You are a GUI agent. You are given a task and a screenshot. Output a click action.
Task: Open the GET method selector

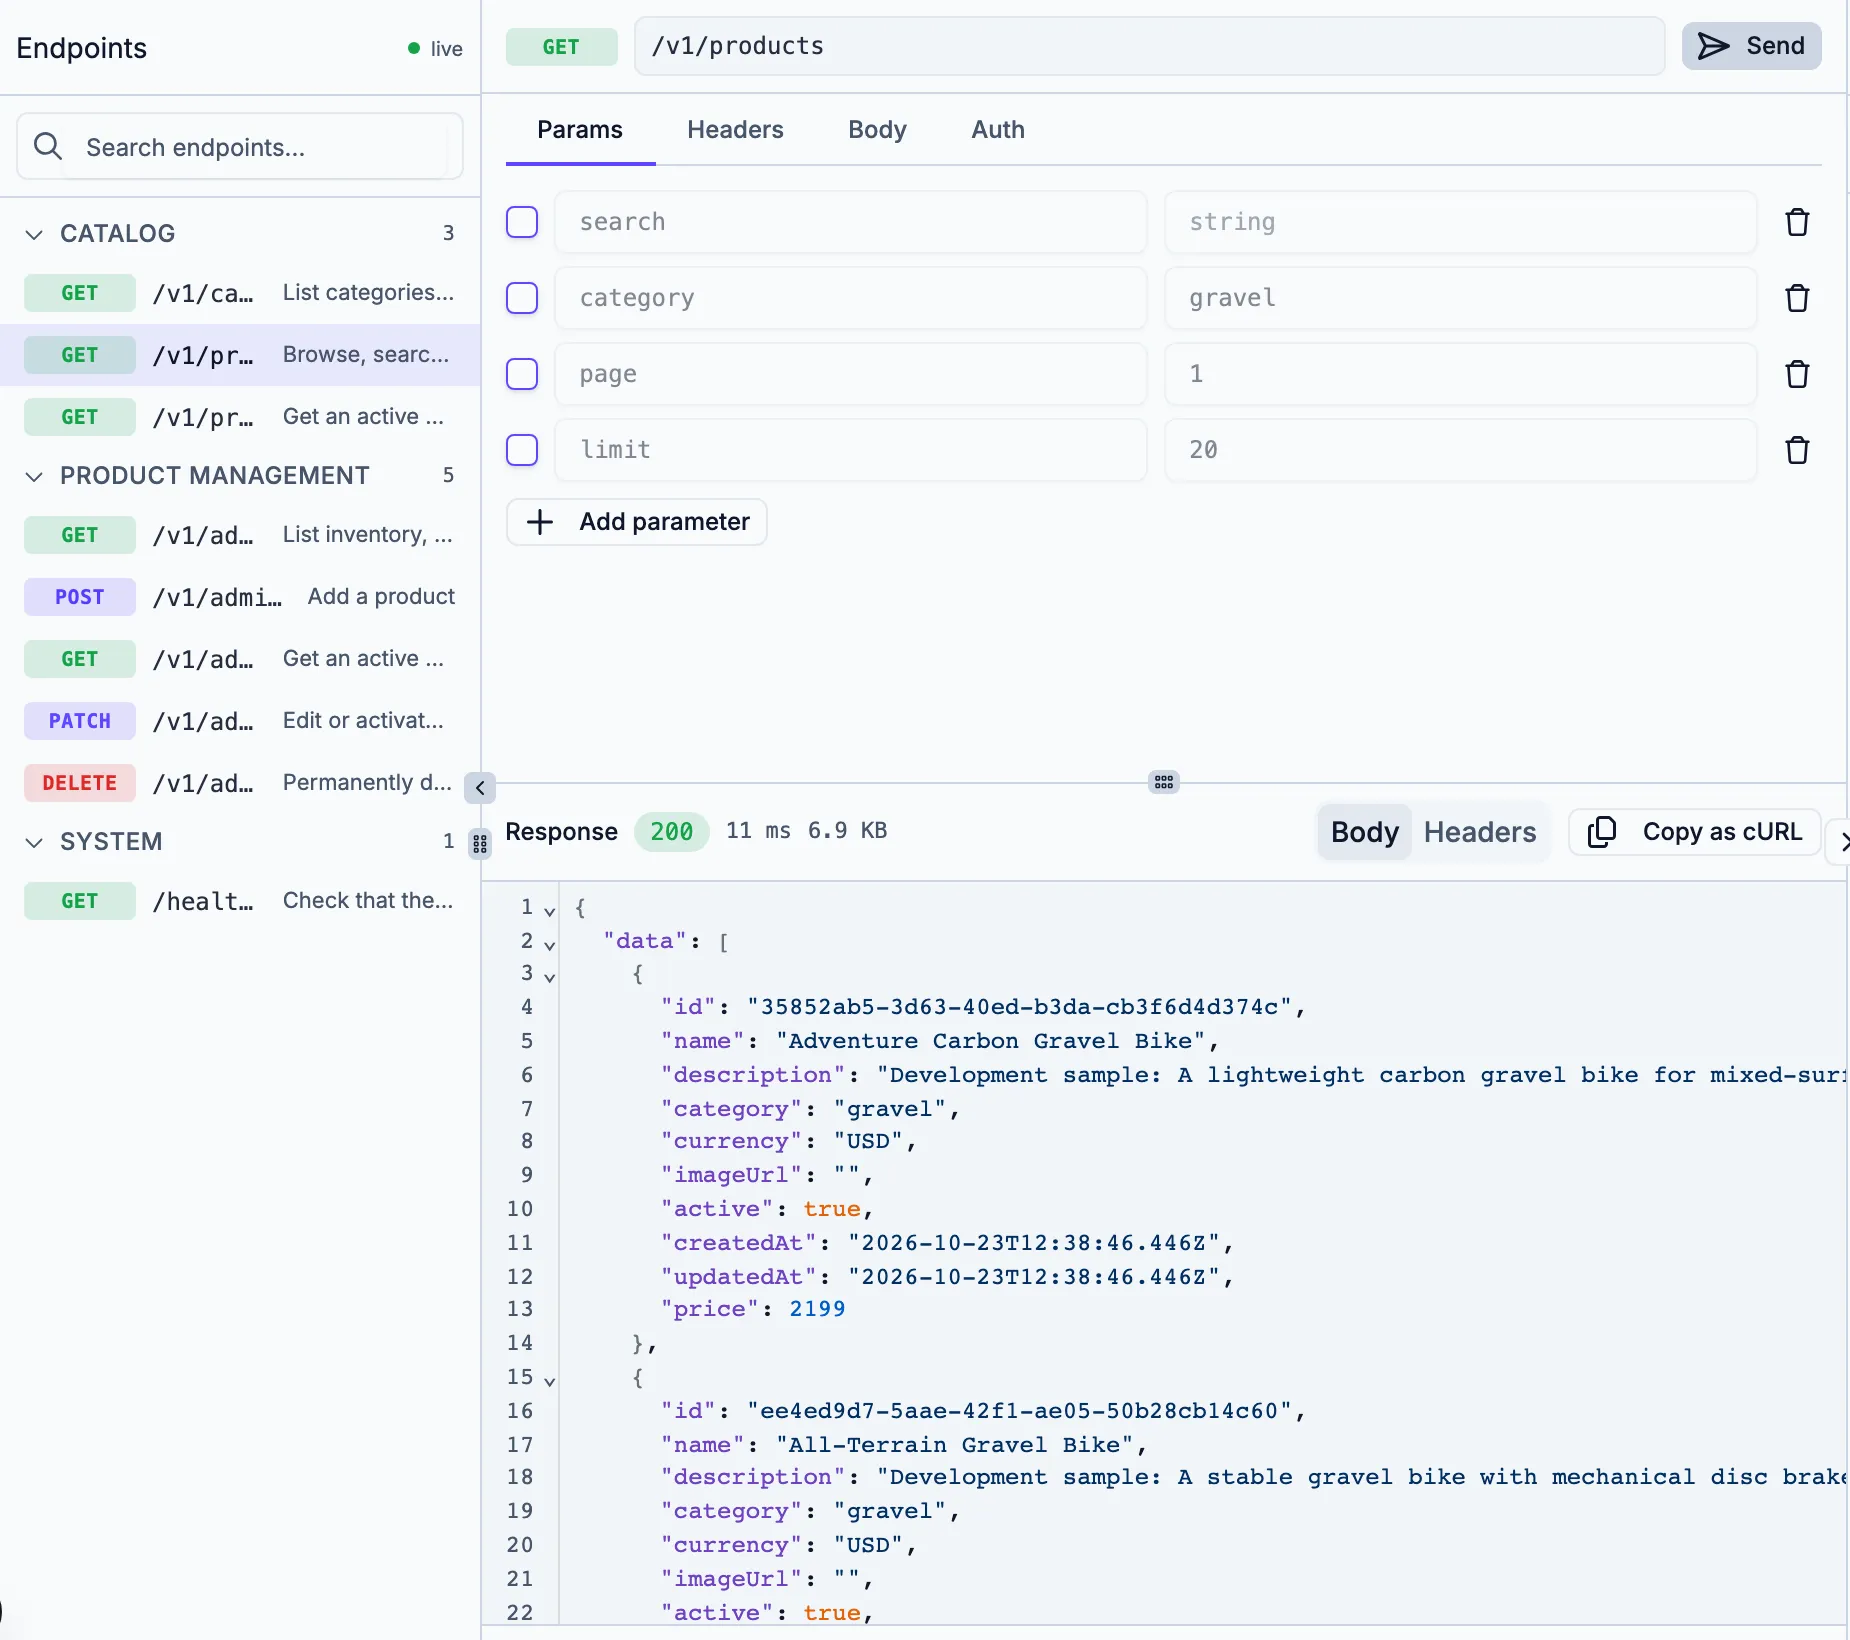pos(561,46)
